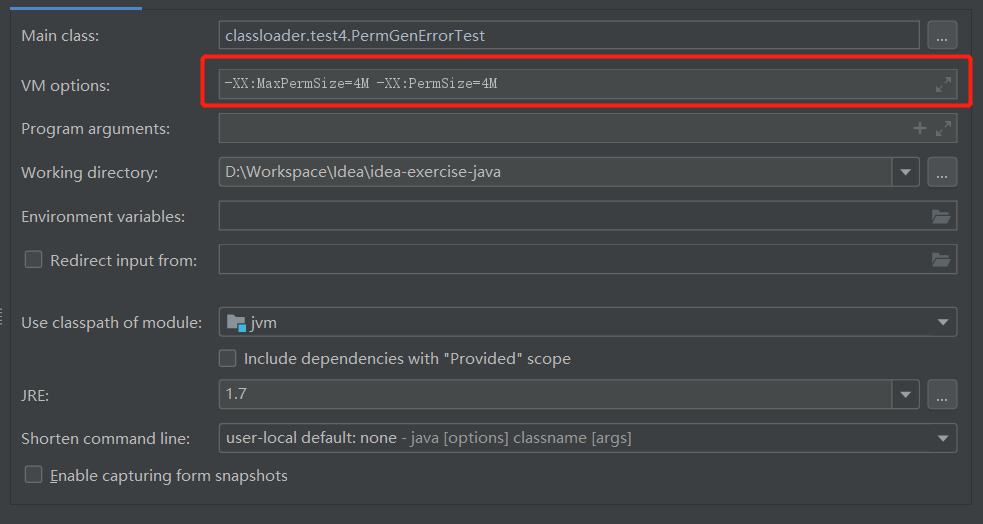
Task: Browse for JRE with ellipsis button
Action: click(x=942, y=394)
